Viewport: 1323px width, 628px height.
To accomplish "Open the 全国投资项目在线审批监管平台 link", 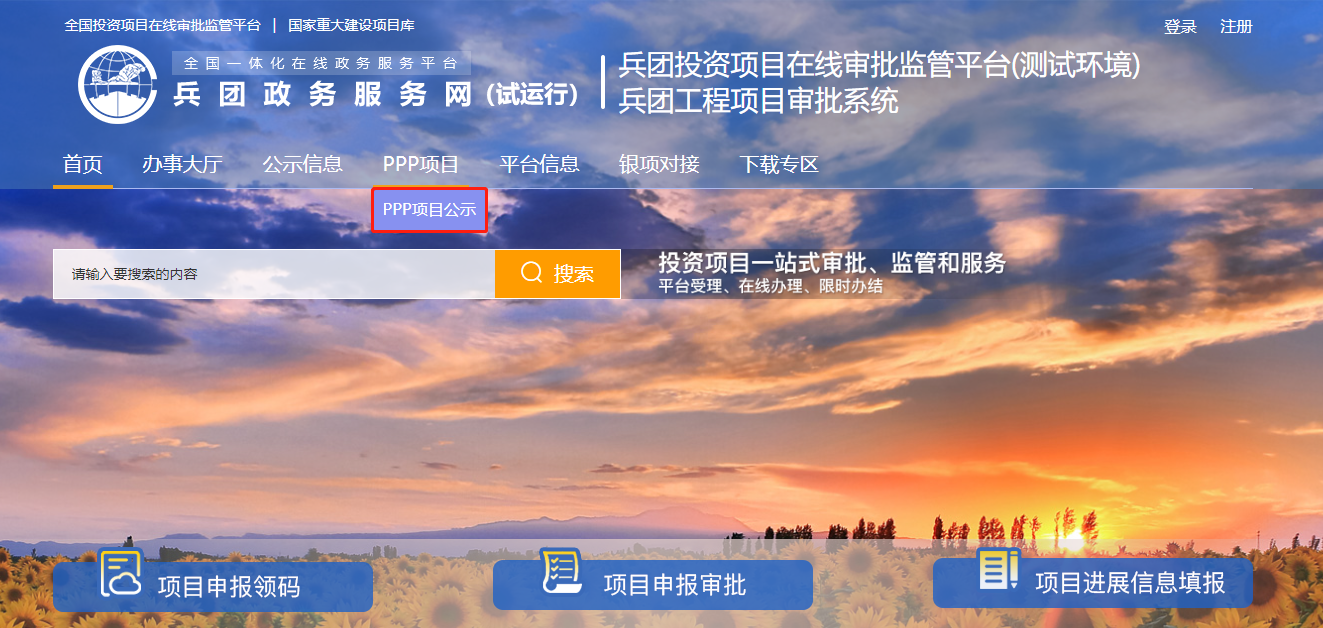I will coord(162,25).
